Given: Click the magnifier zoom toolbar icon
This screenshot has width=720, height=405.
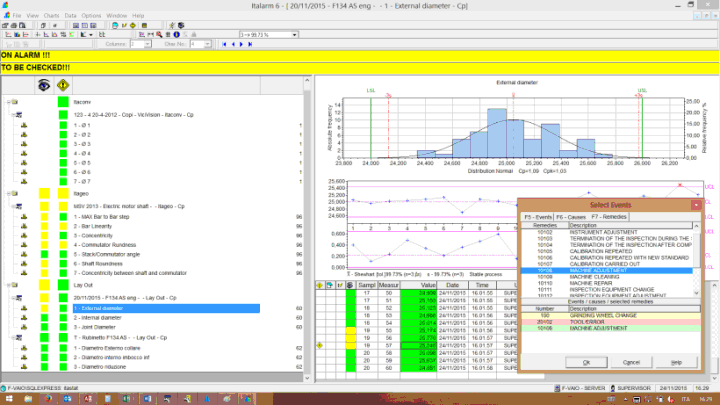Looking at the screenshot, I should [159, 34].
